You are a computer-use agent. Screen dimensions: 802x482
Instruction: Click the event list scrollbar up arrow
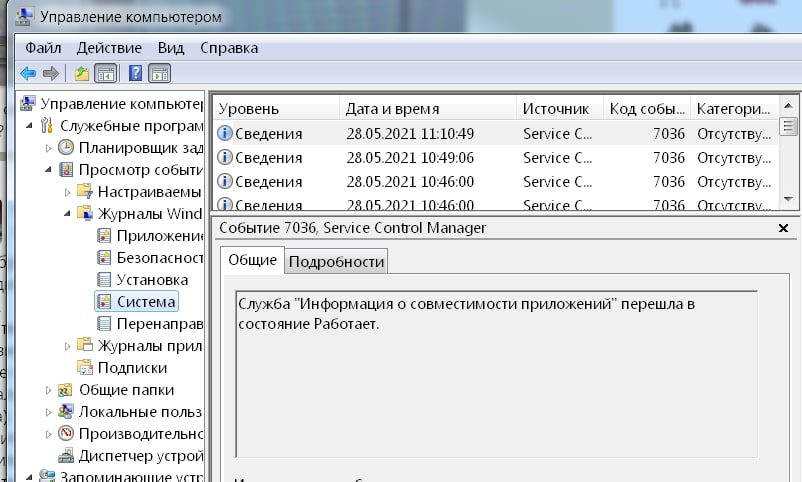click(788, 105)
